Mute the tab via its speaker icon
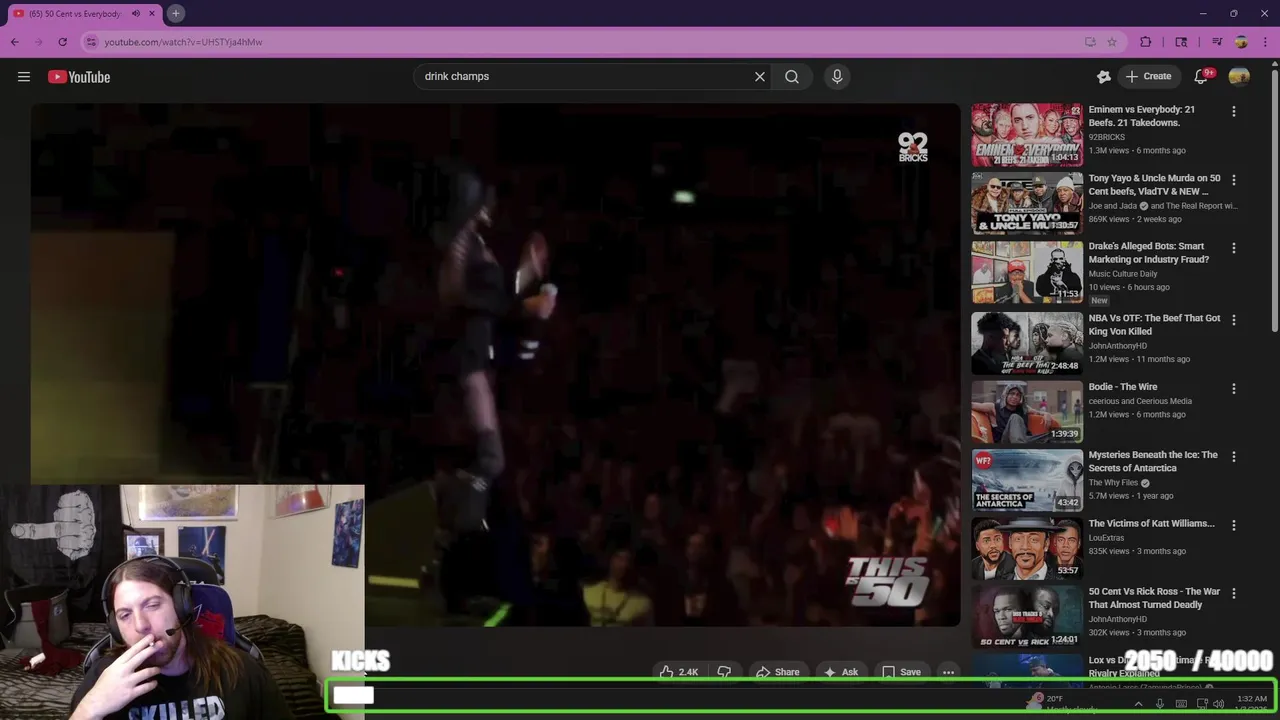This screenshot has width=1280, height=720. [x=136, y=13]
